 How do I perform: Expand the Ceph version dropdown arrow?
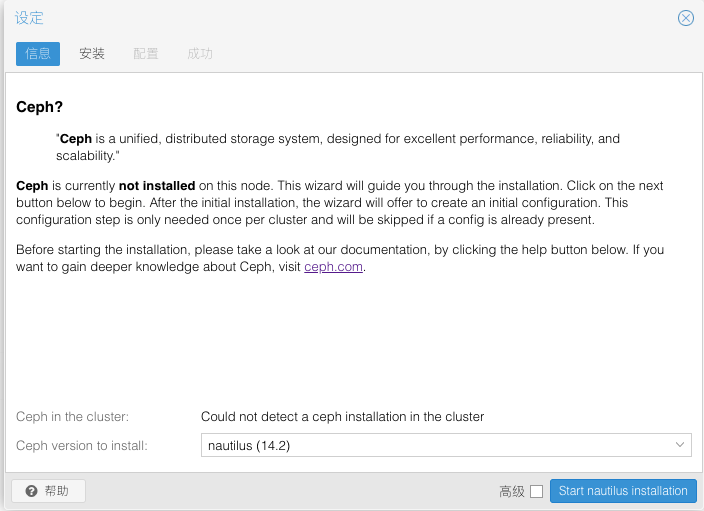coord(680,445)
